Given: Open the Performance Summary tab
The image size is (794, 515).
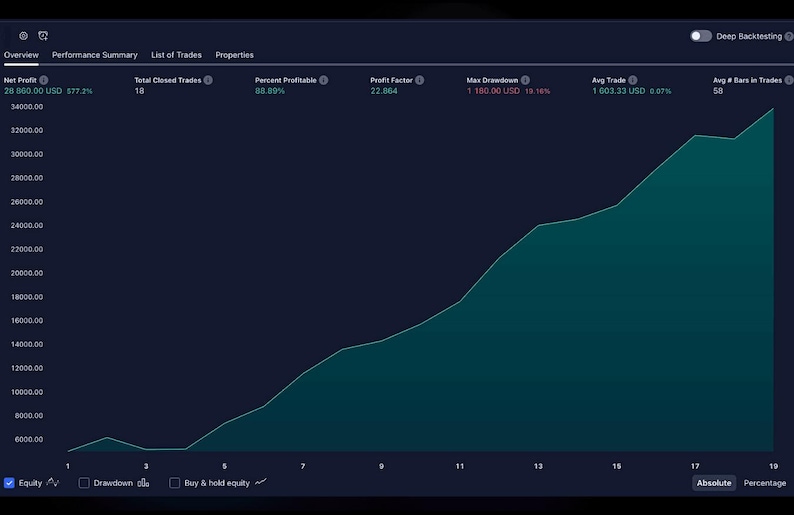Looking at the screenshot, I should (x=95, y=55).
